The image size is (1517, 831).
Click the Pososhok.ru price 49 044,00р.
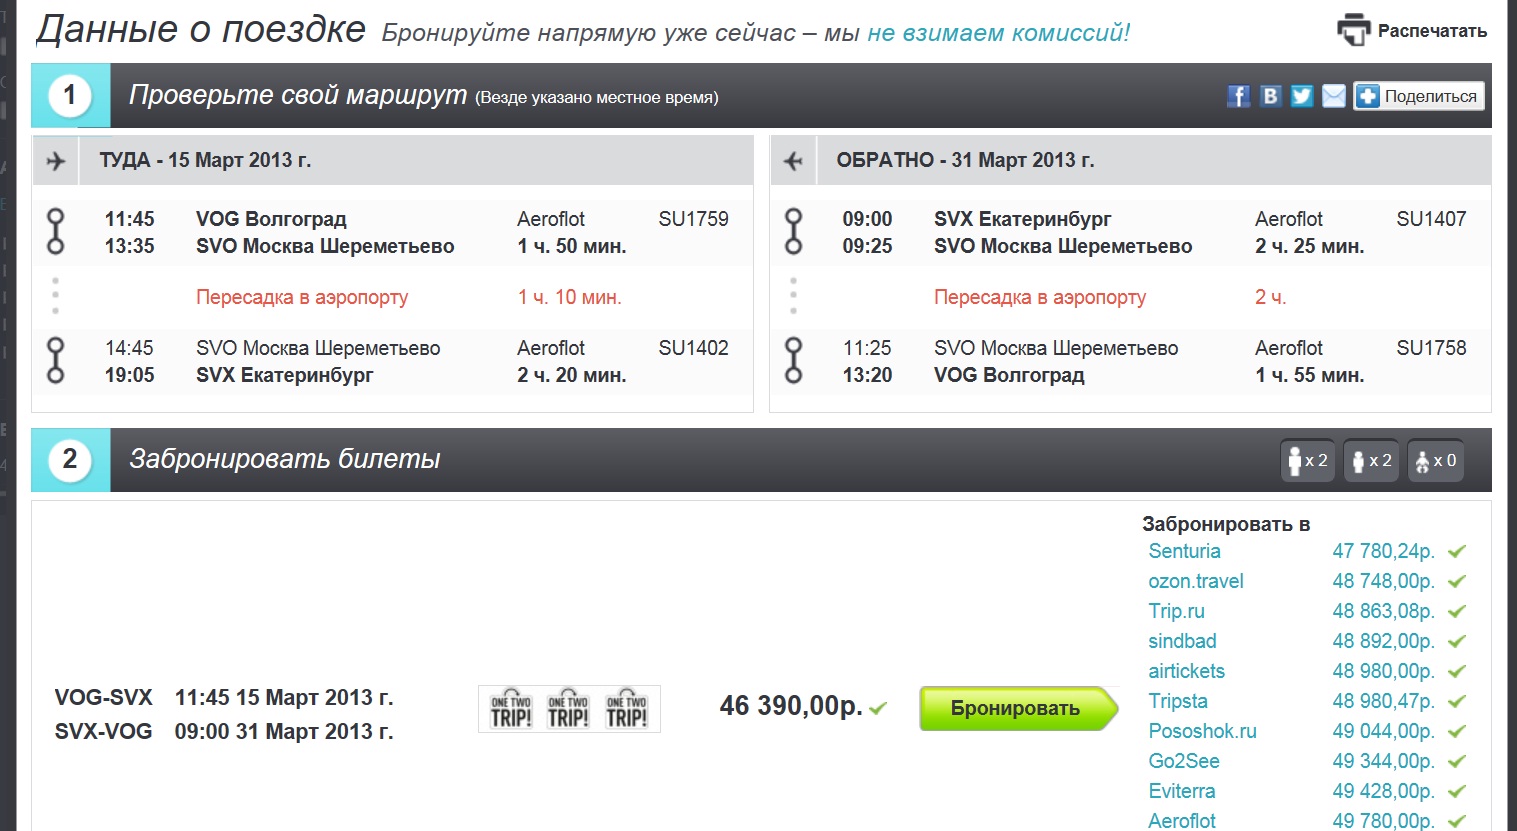tap(1383, 731)
